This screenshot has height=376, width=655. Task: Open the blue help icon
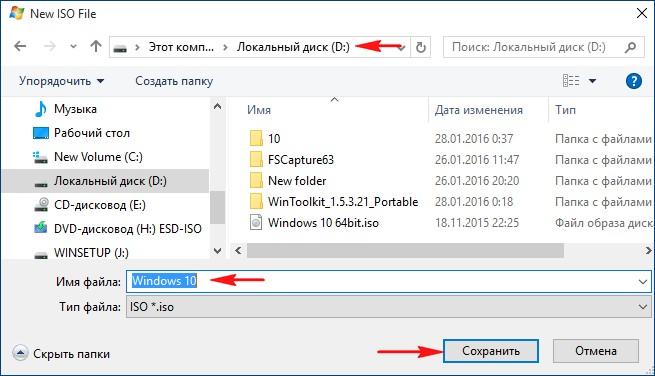(x=634, y=81)
